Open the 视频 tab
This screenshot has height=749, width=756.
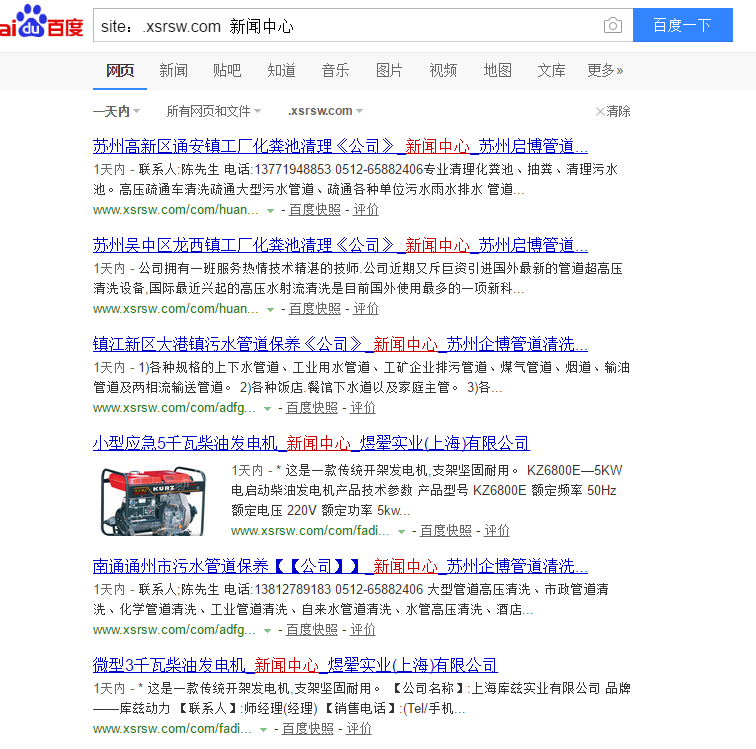tap(443, 70)
